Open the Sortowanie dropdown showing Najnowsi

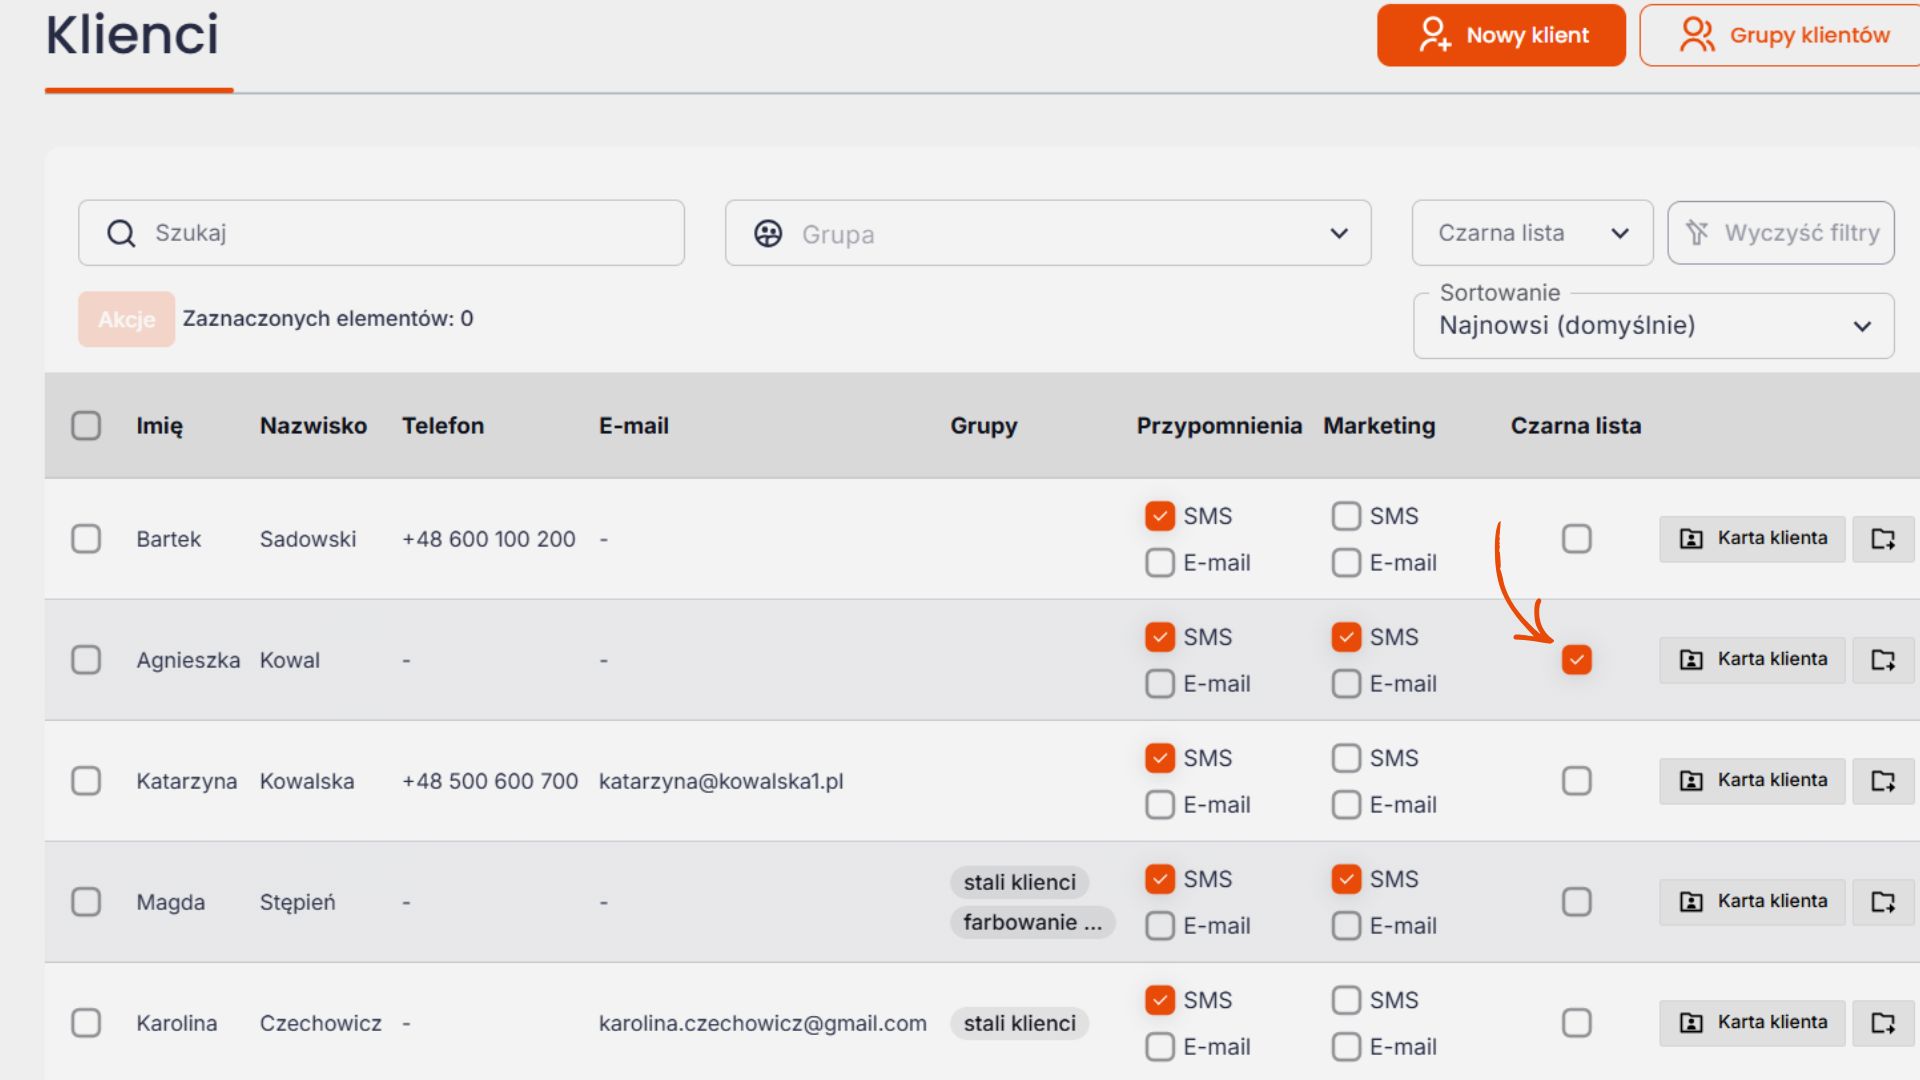click(1653, 326)
